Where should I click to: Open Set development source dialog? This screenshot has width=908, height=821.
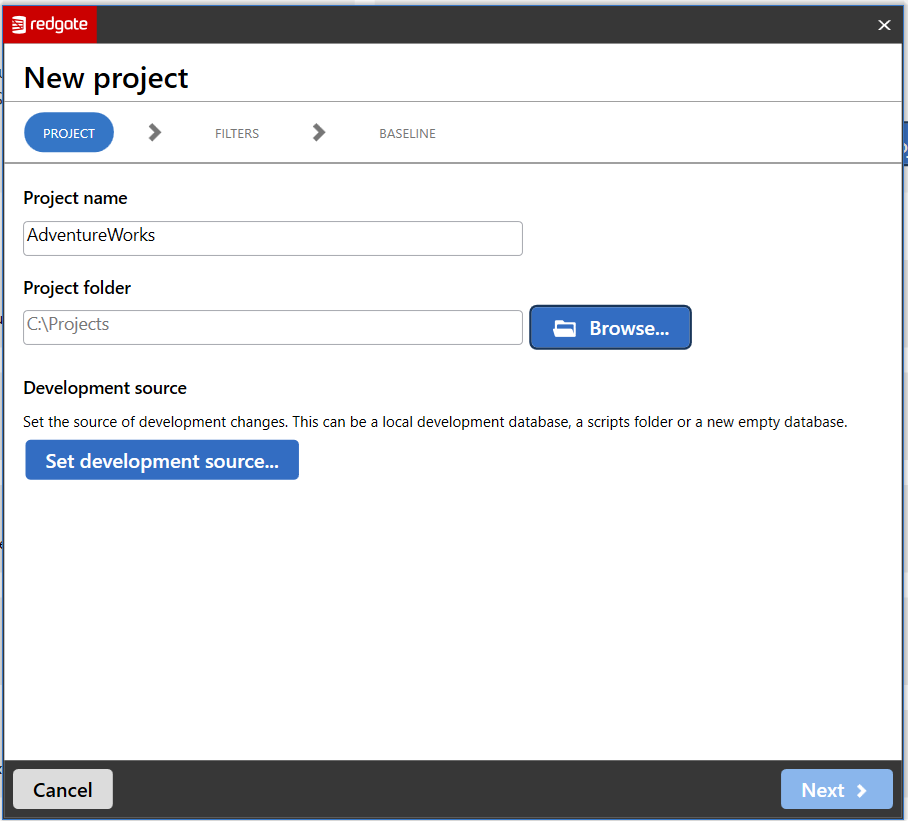point(162,461)
